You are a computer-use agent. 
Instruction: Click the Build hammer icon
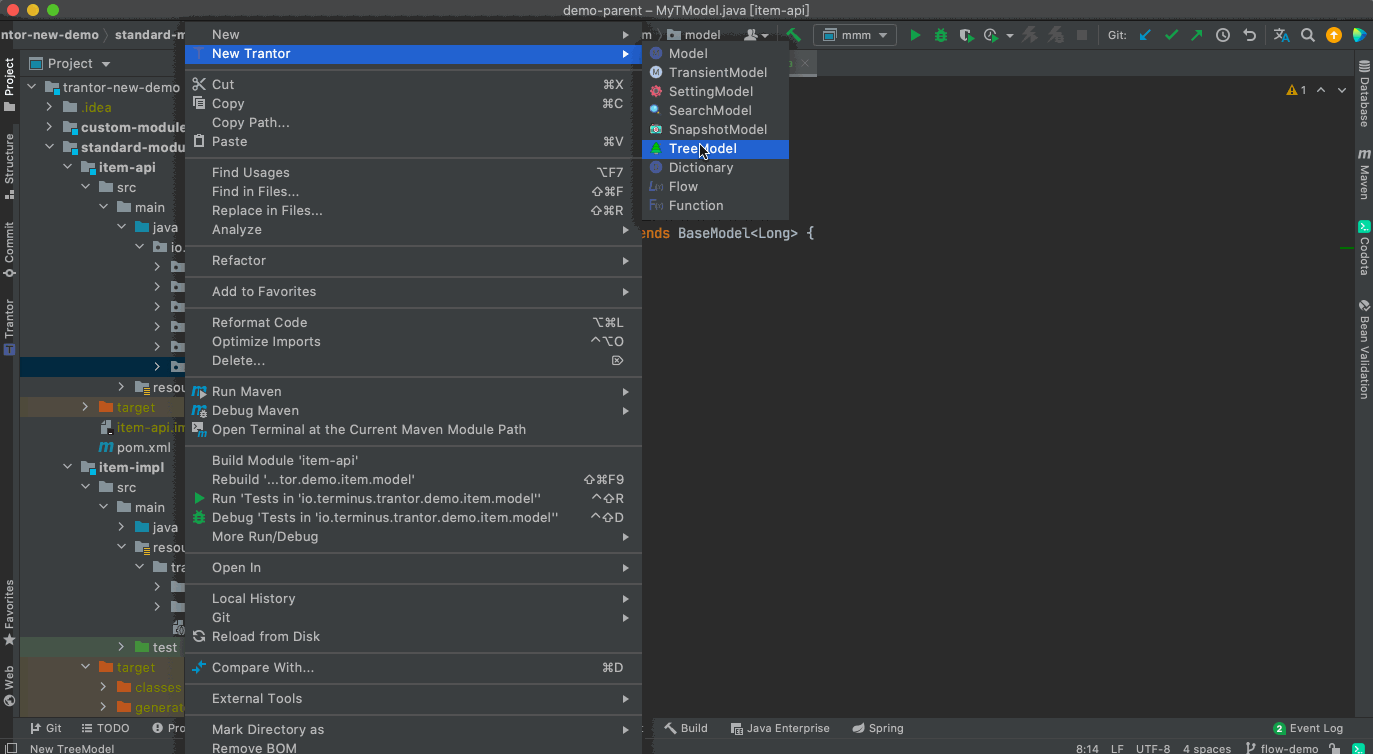(793, 35)
